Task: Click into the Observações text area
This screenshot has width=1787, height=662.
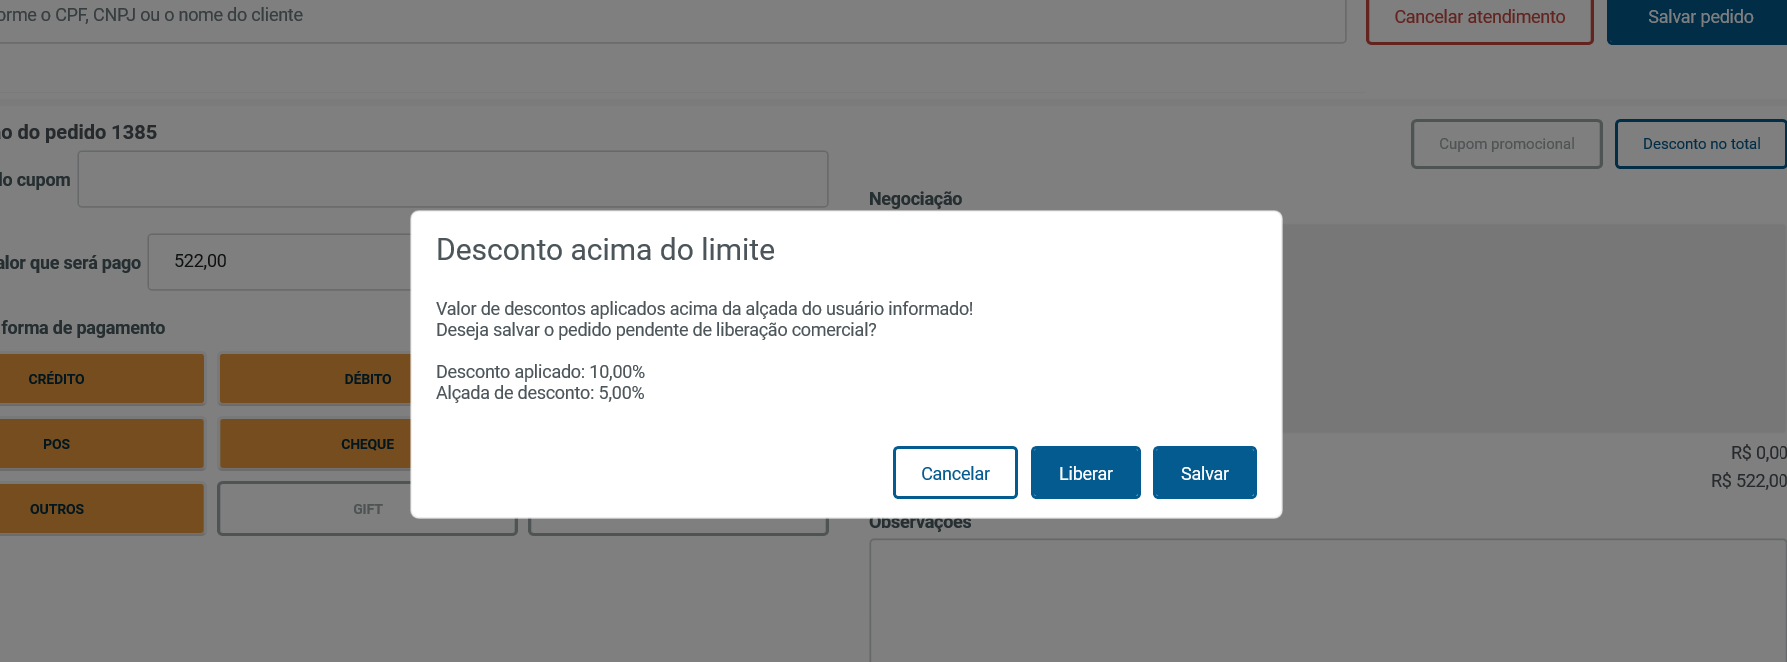Action: point(1327,600)
